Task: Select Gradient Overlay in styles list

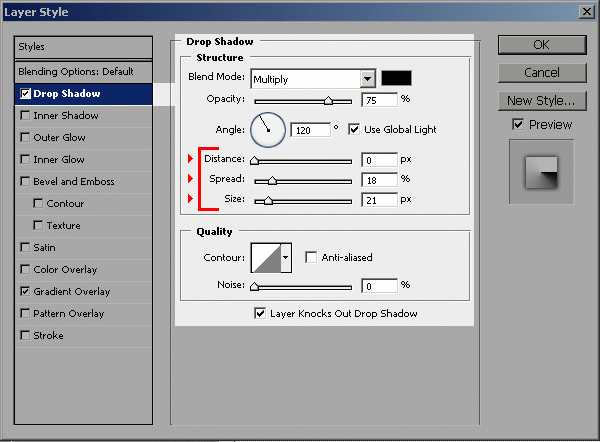Action: point(71,291)
